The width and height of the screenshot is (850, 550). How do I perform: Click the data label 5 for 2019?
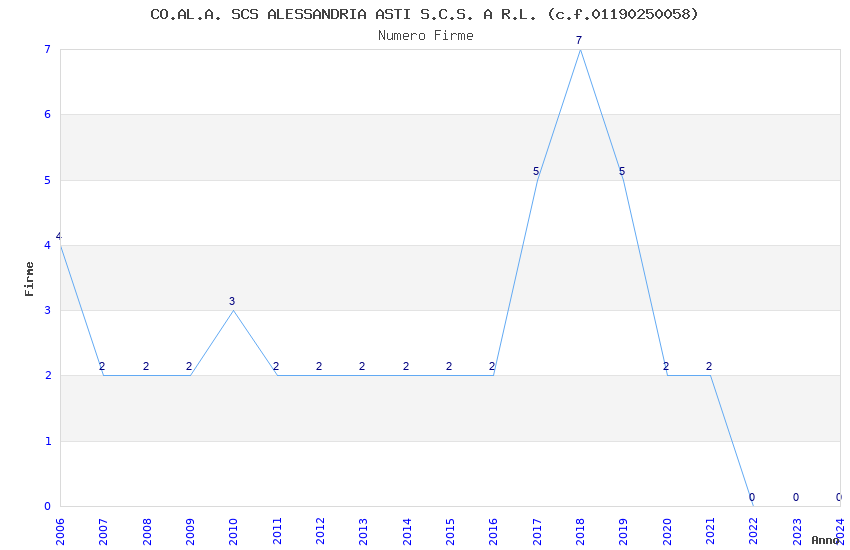pyautogui.click(x=622, y=171)
